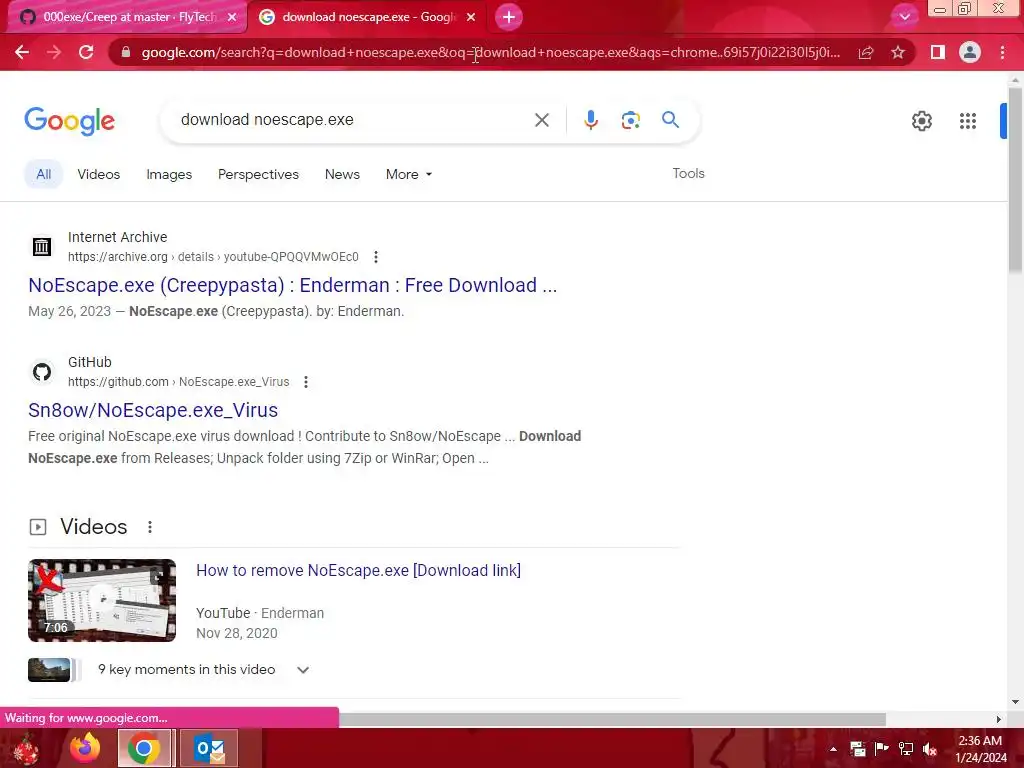Click the key moments preview thumbnail
Screen dimensions: 1024x768
tap(49, 670)
